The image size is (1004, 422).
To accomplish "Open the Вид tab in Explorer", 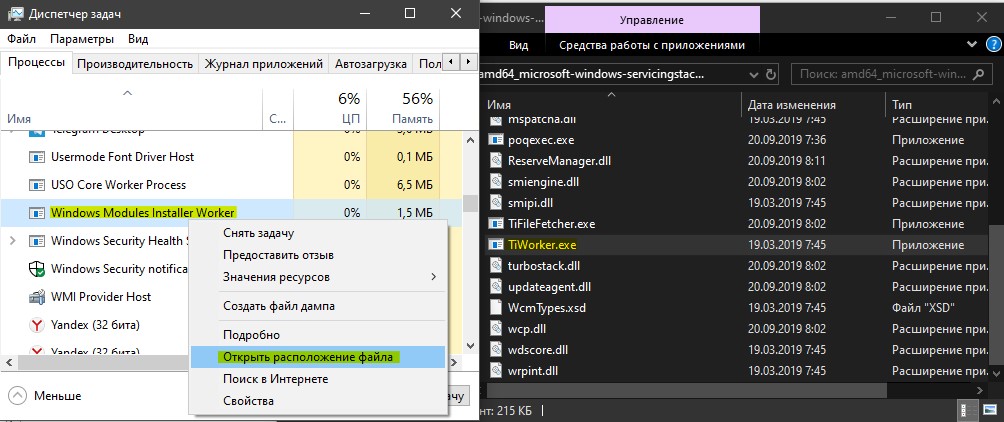I will point(519,45).
